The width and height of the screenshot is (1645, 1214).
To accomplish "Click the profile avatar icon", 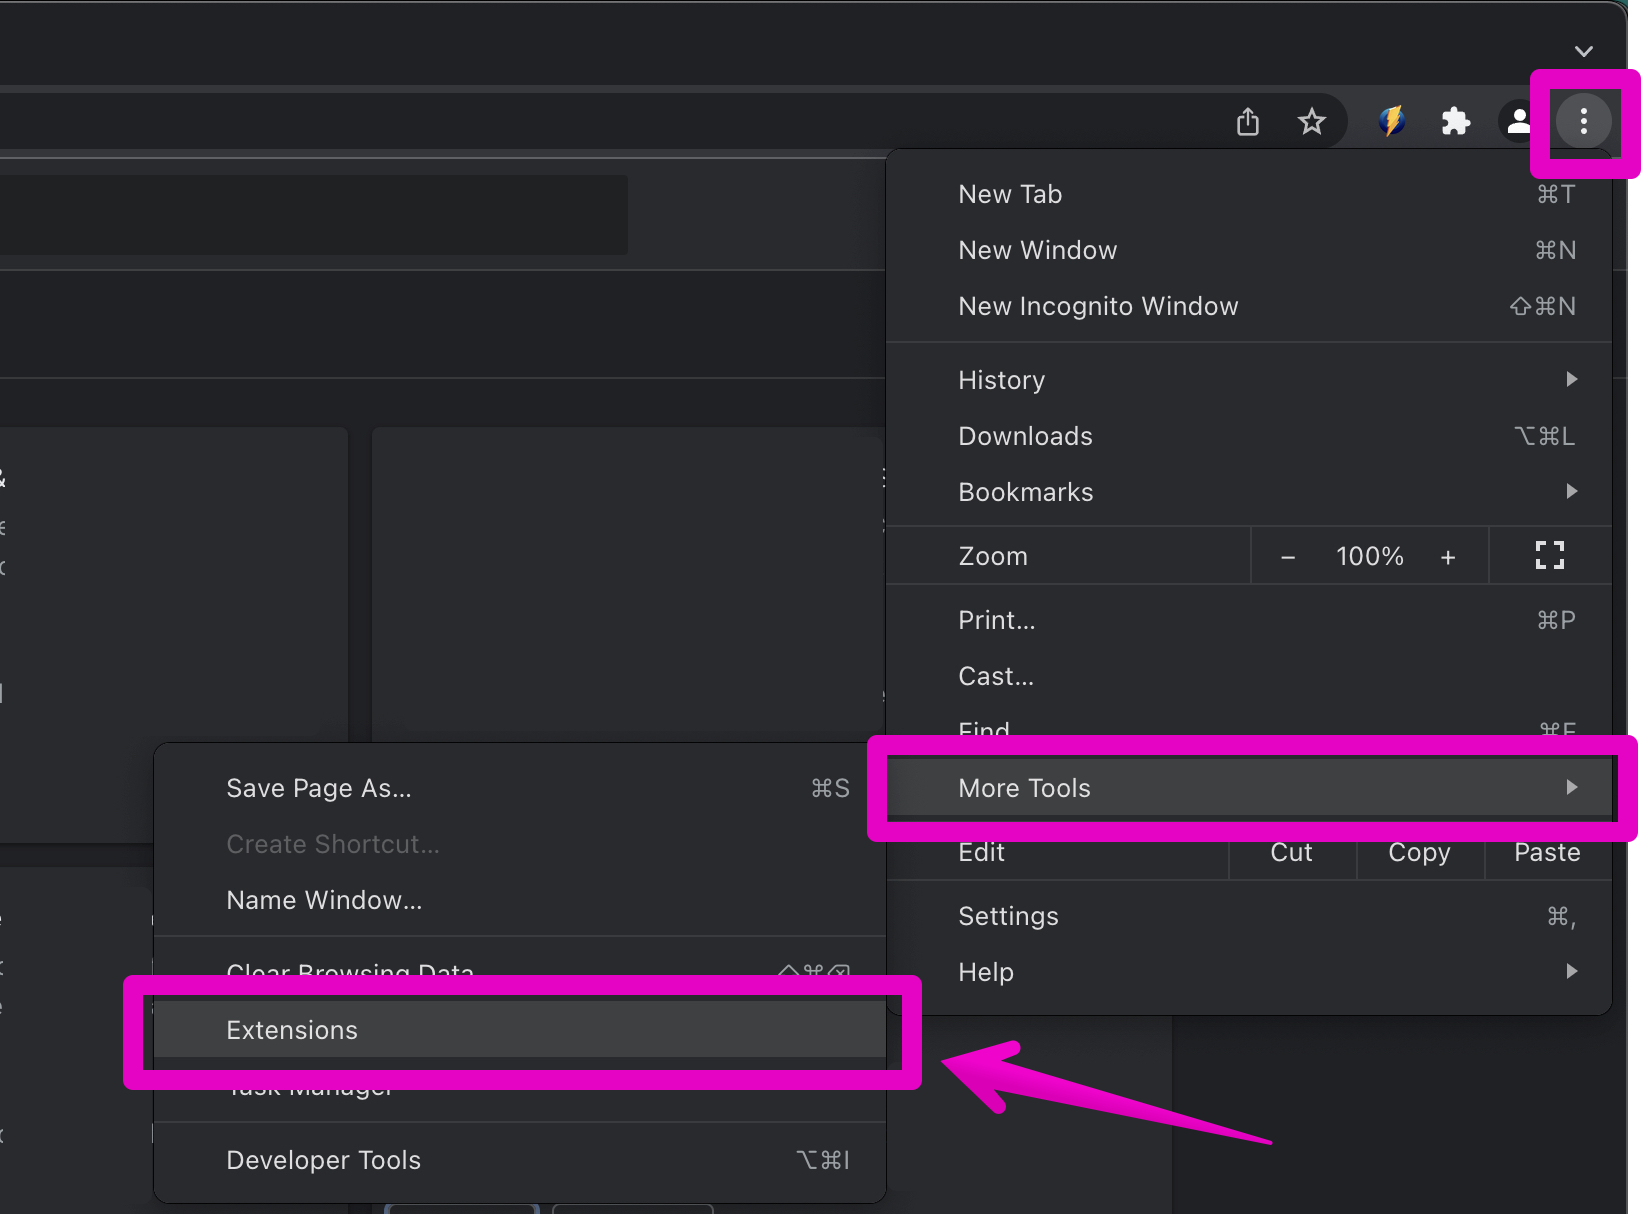I will point(1517,122).
